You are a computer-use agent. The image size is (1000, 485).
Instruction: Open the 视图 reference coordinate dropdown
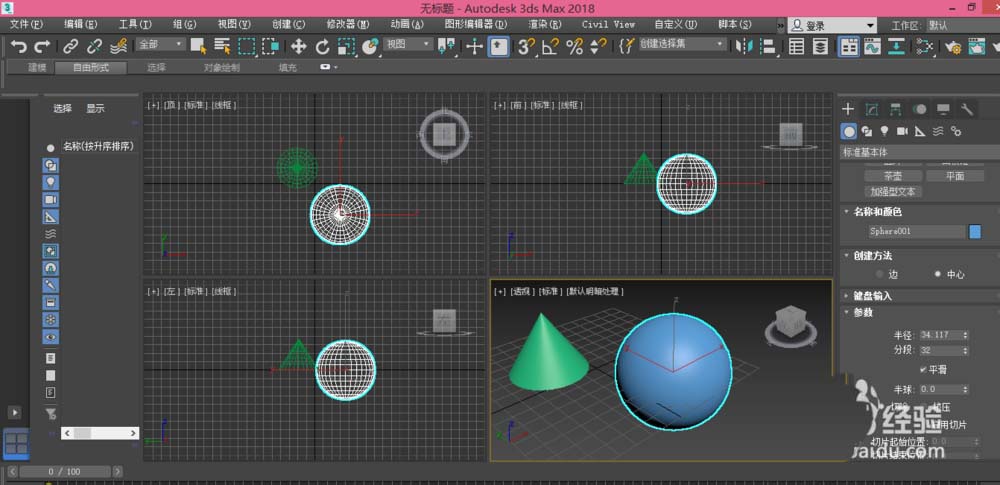409,44
